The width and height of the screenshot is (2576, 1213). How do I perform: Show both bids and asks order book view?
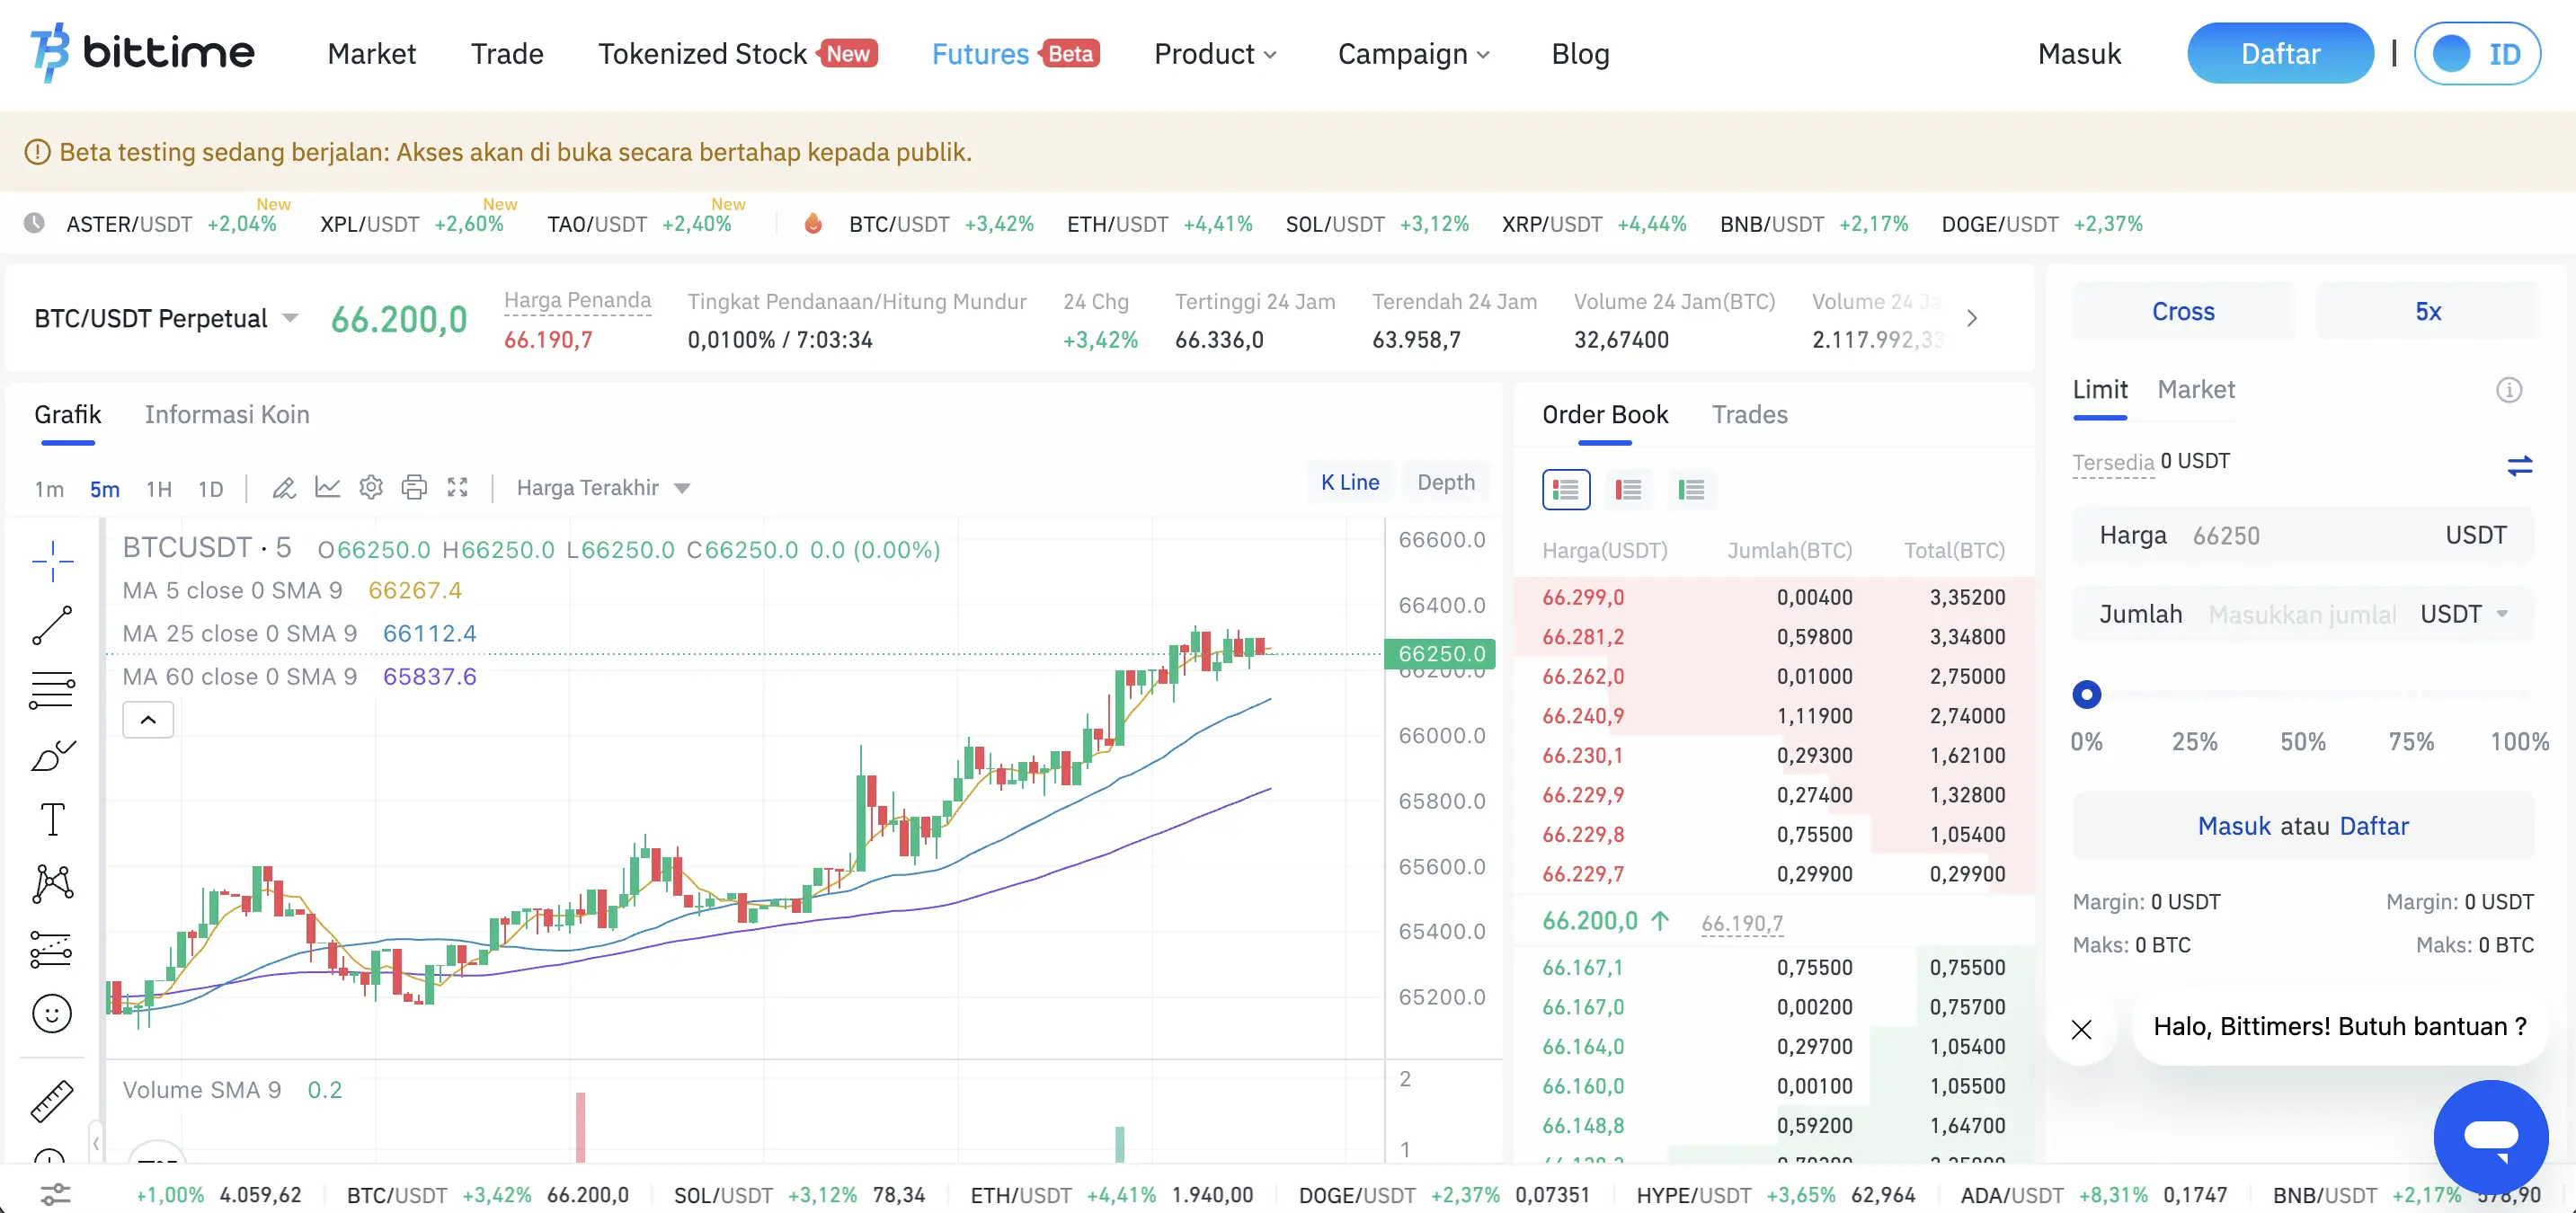tap(1566, 490)
